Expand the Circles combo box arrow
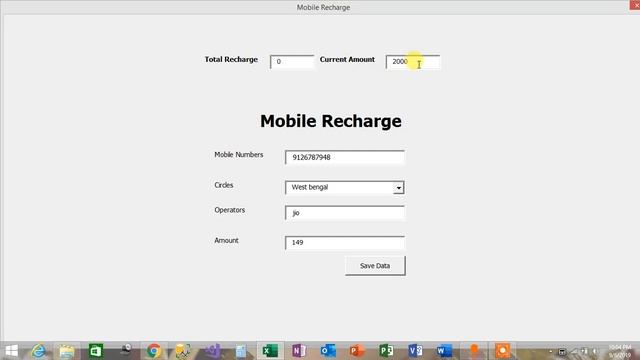Image resolution: width=640 pixels, height=360 pixels. tap(398, 188)
